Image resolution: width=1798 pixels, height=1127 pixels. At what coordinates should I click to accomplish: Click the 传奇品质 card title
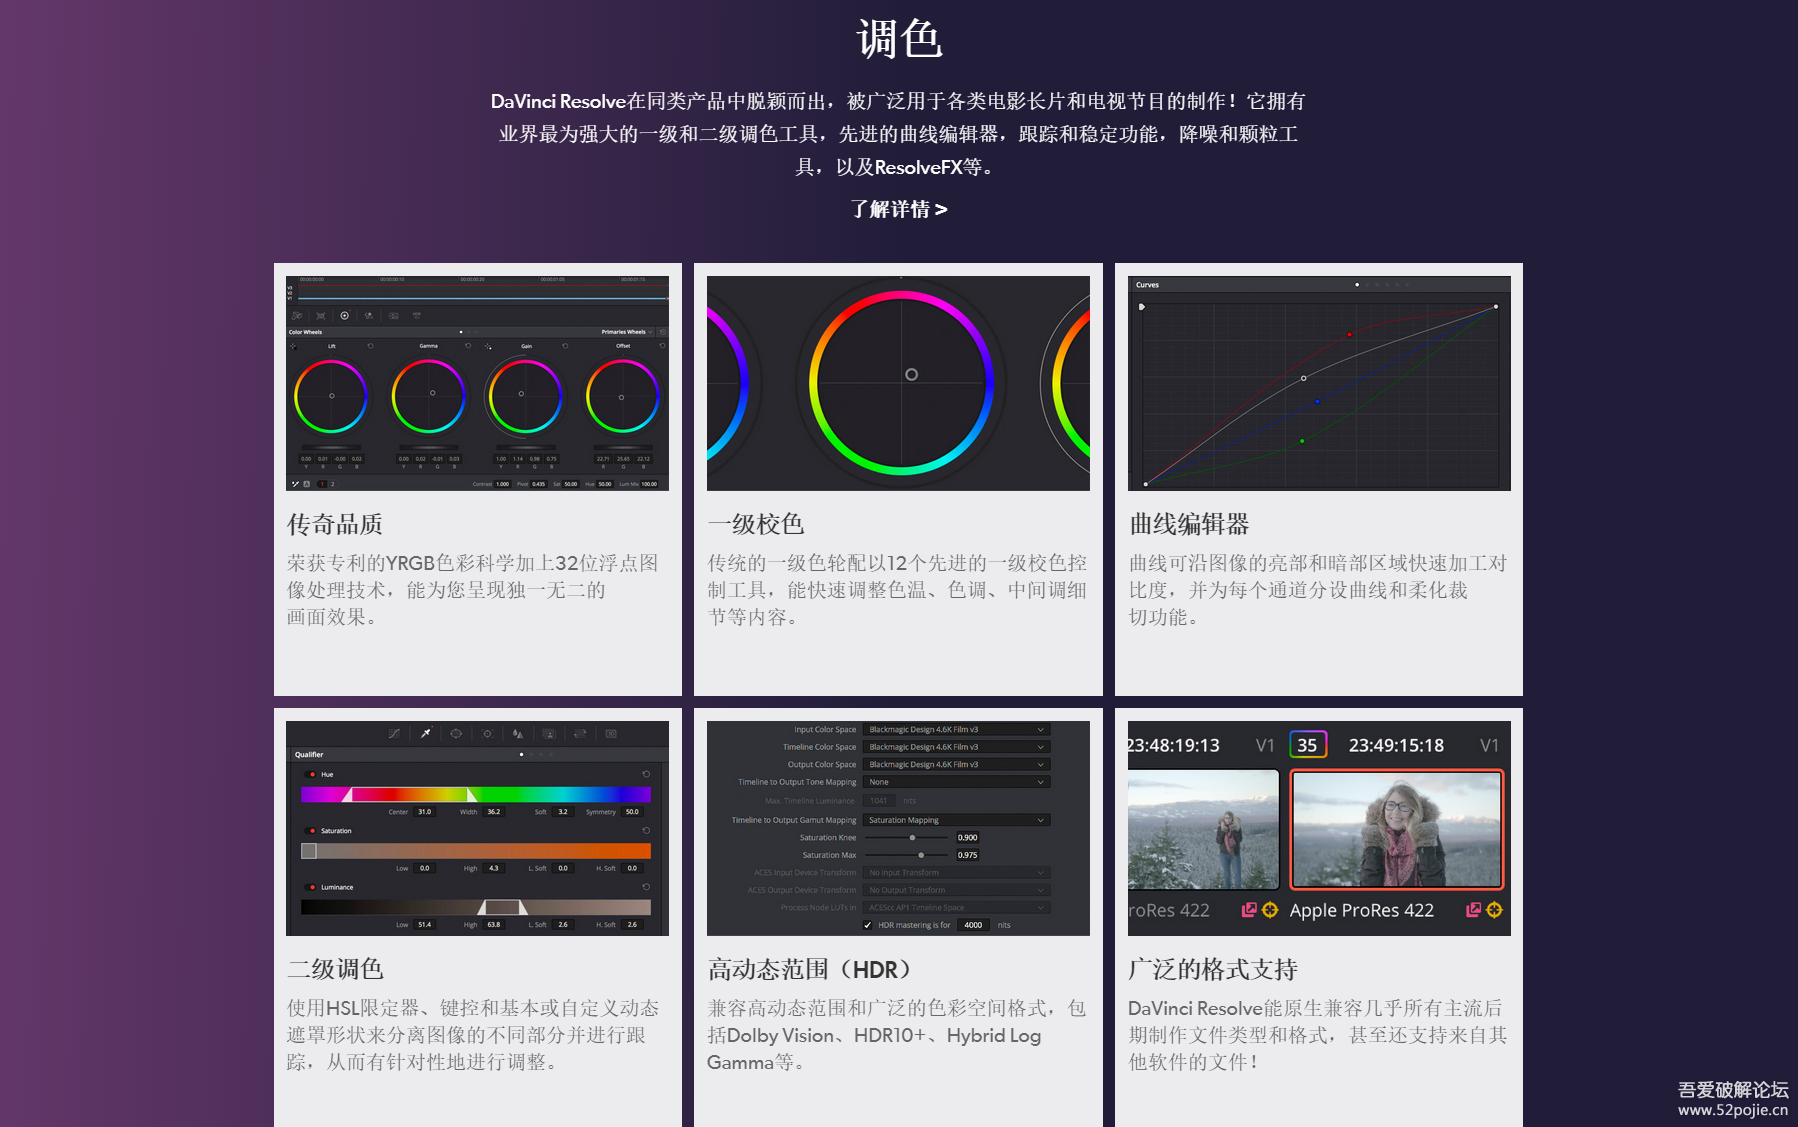[335, 524]
